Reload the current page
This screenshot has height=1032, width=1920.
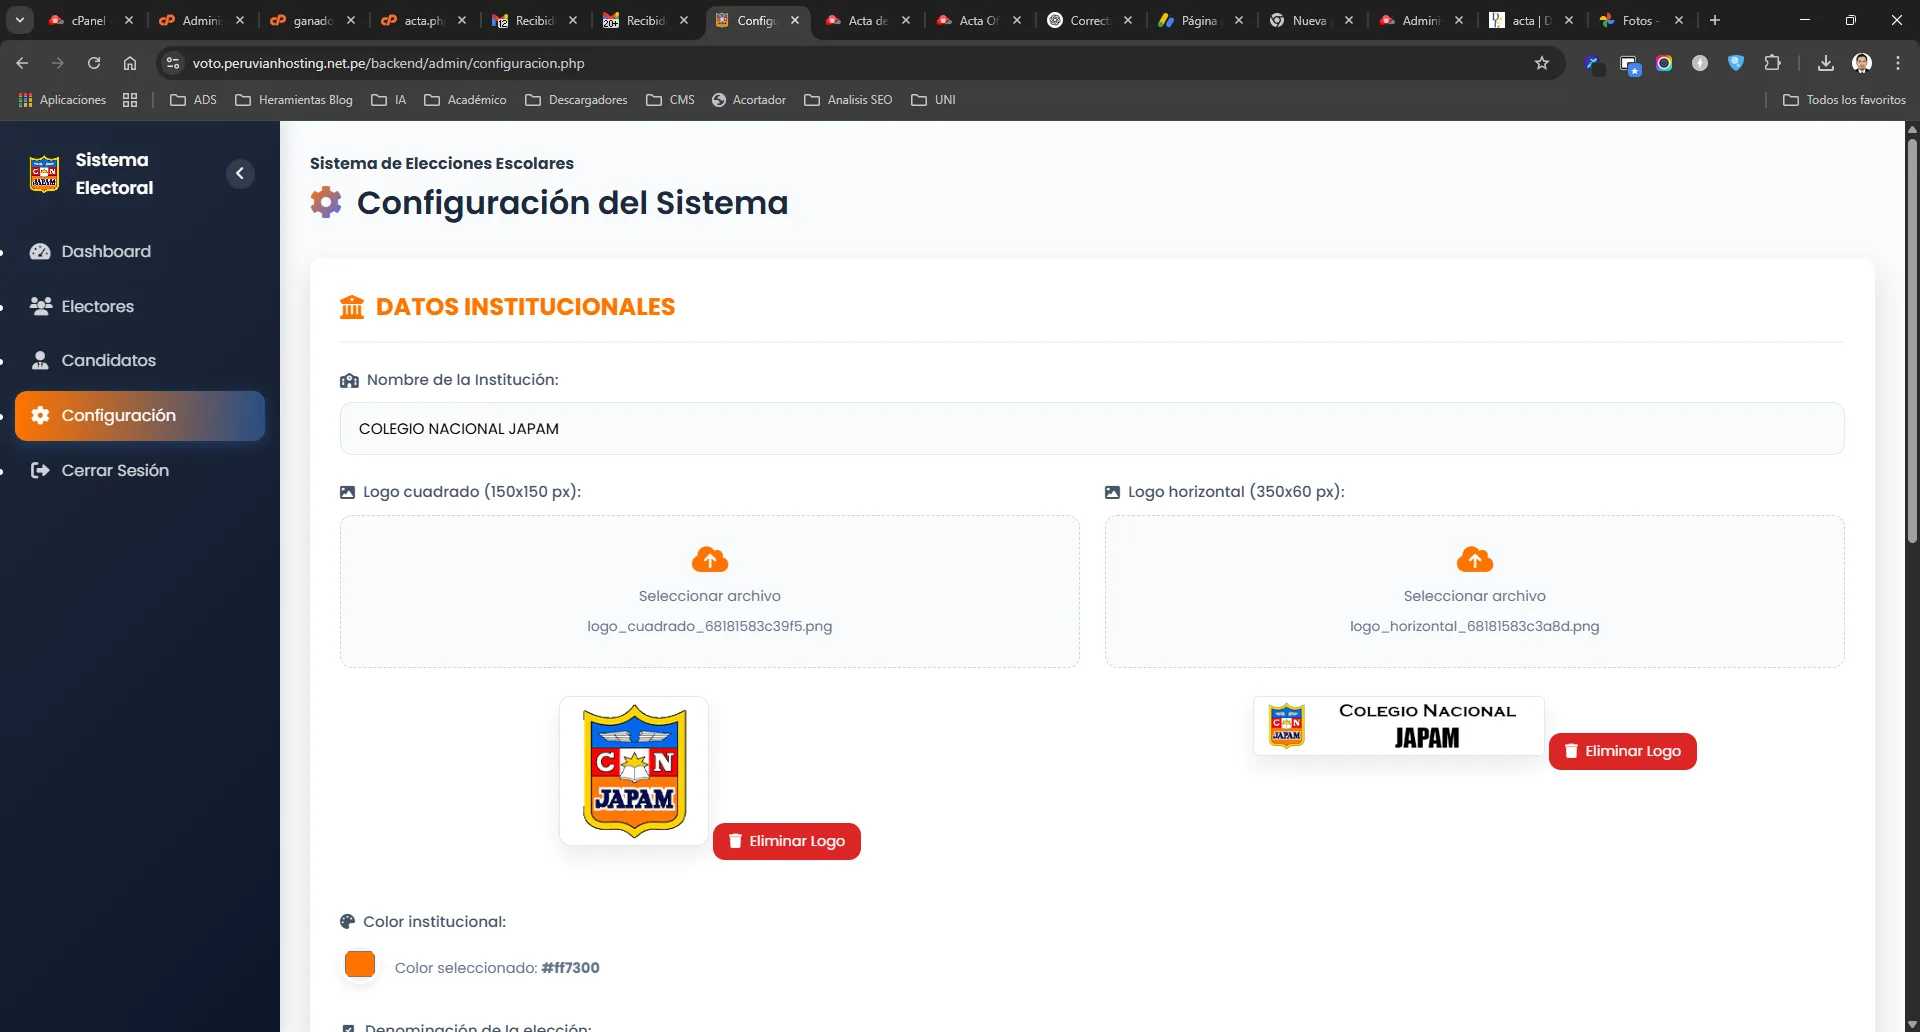pyautogui.click(x=94, y=63)
